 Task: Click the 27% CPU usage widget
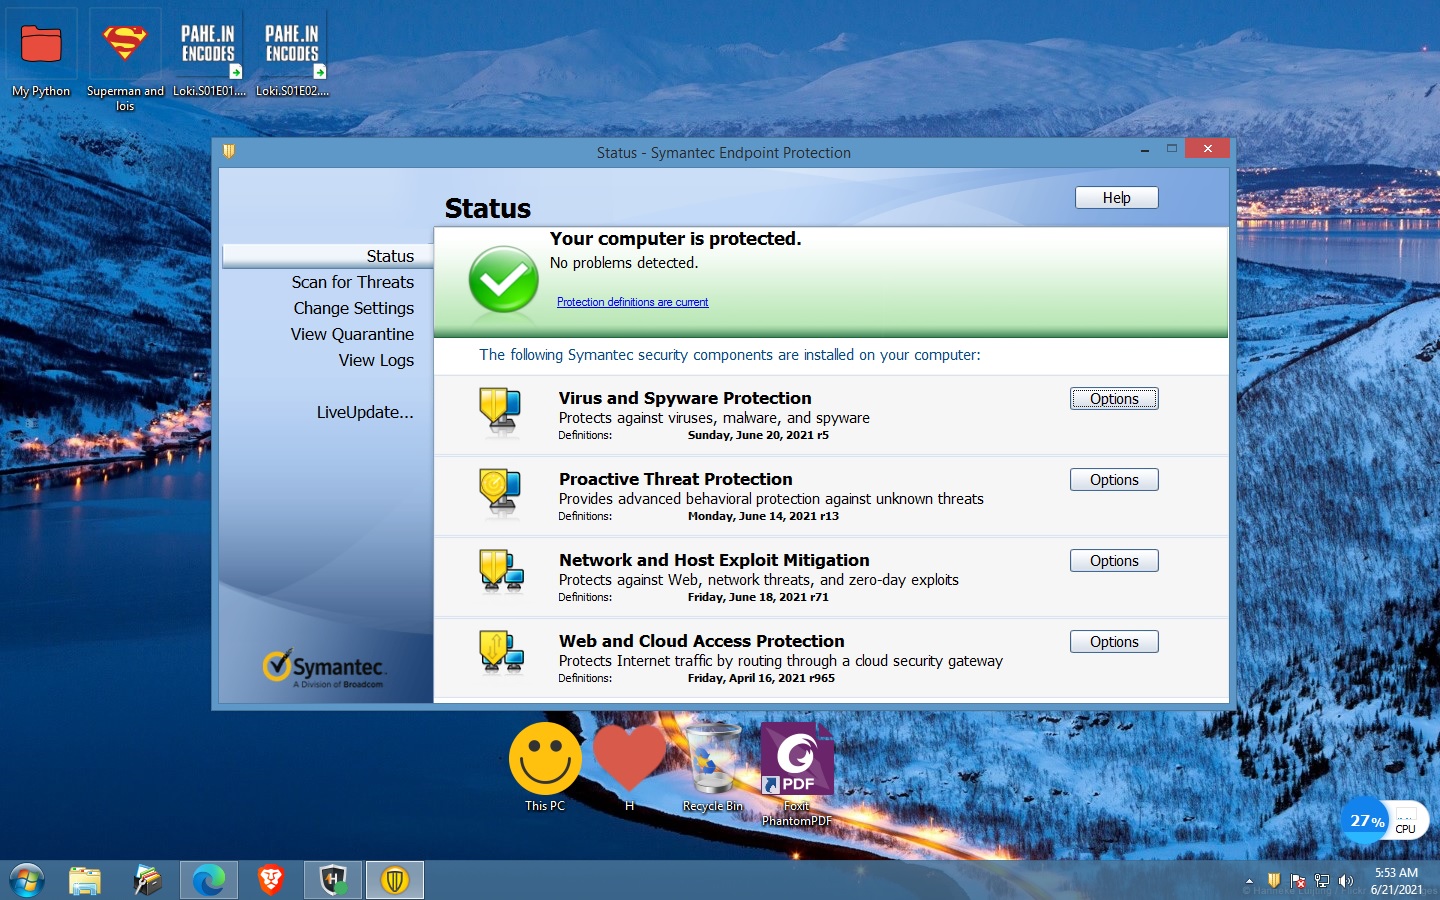pyautogui.click(x=1384, y=821)
